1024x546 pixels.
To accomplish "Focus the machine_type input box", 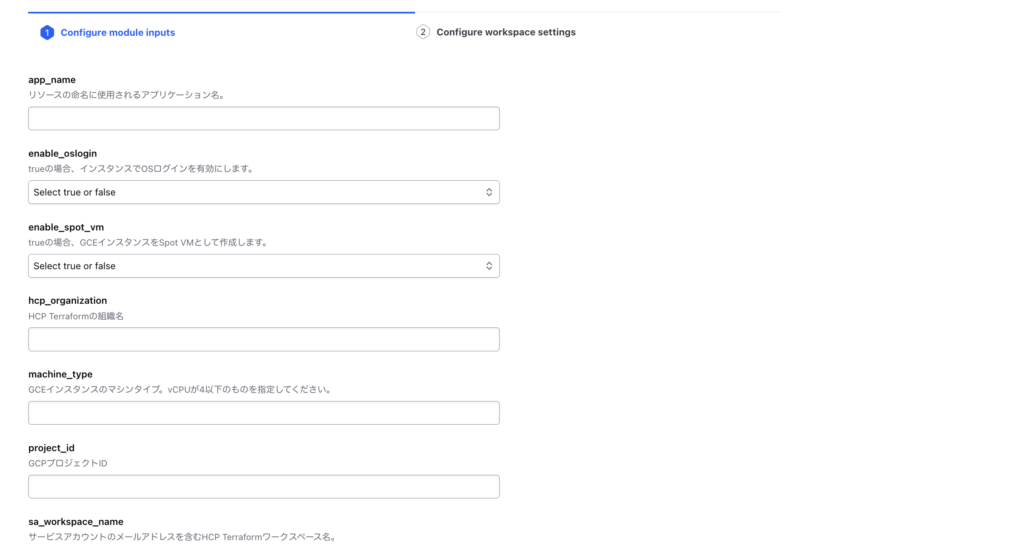I will (264, 413).
